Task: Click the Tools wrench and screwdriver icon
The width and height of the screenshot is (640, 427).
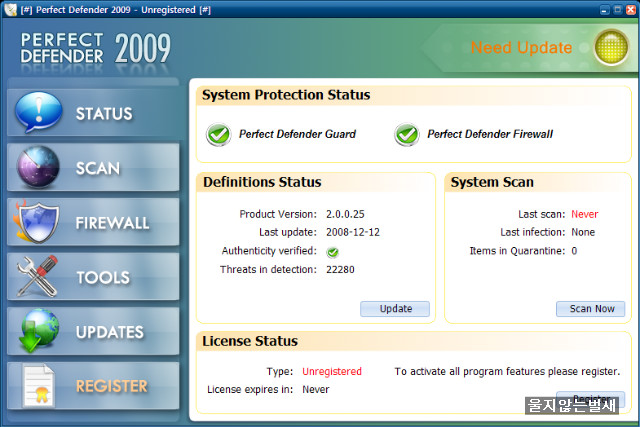Action: 37,276
